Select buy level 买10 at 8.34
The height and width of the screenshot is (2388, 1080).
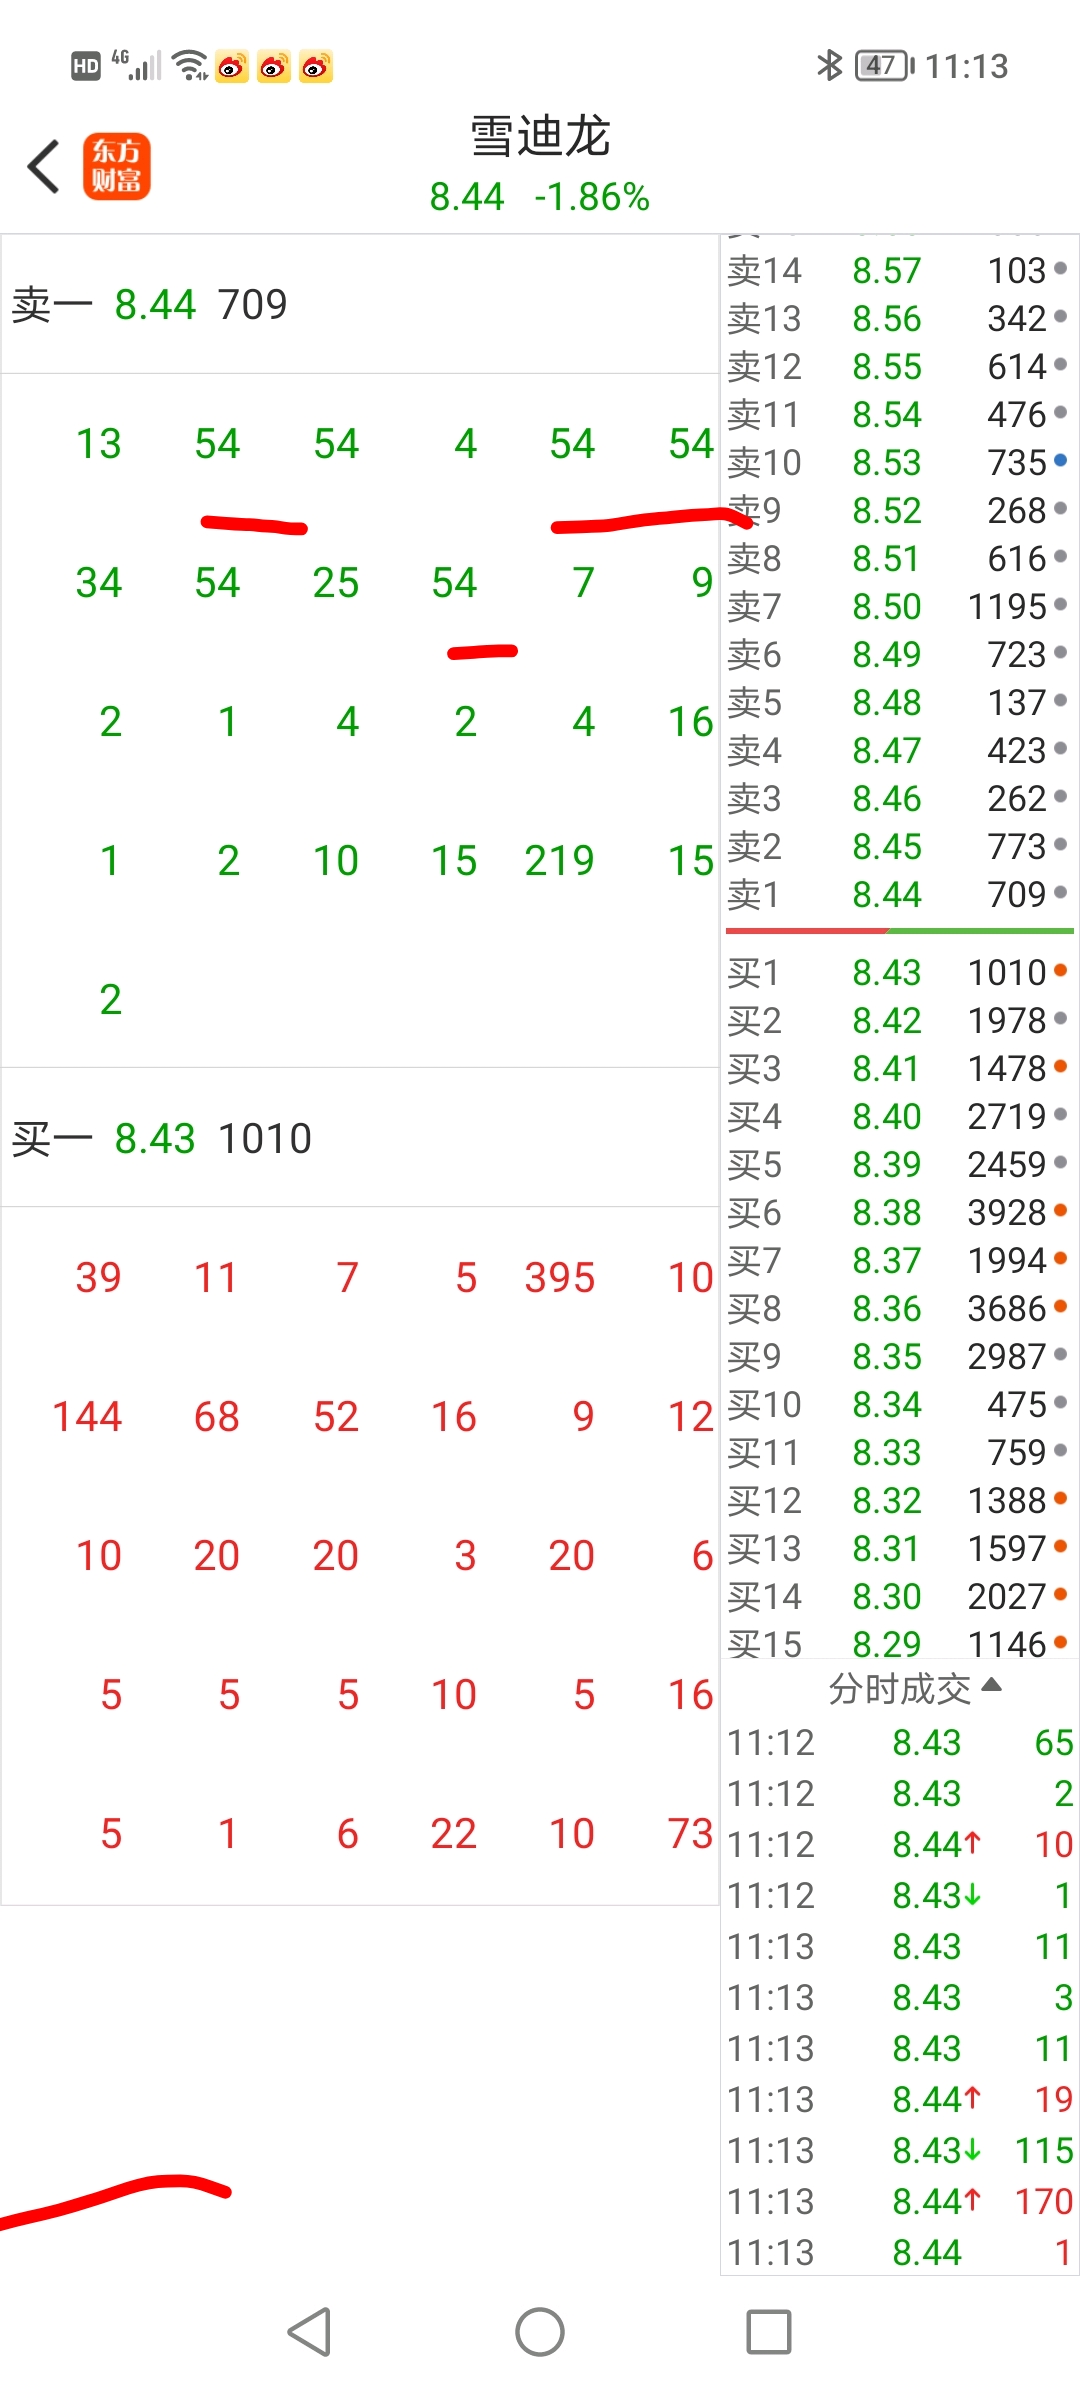coord(898,1404)
